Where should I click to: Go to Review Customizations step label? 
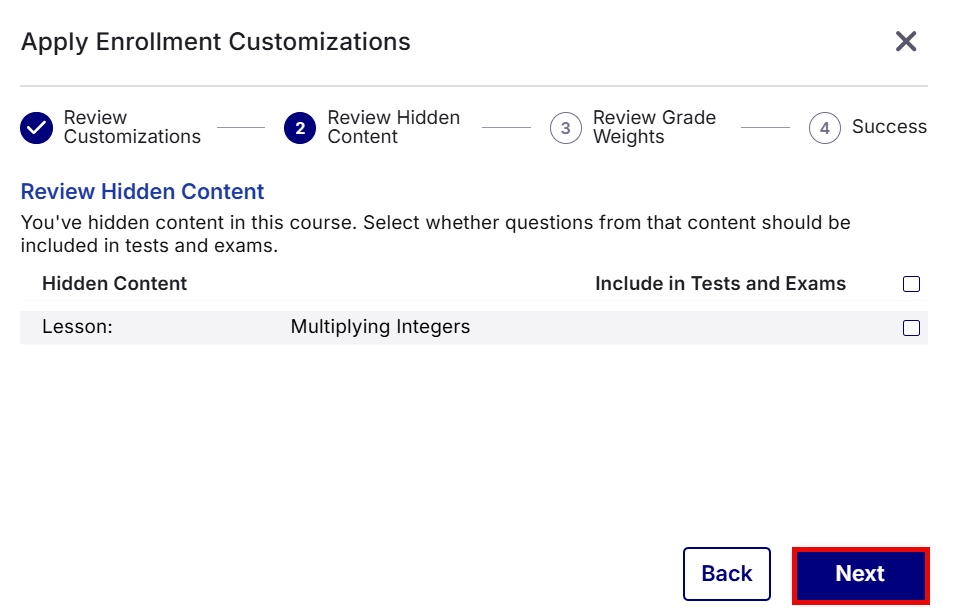point(132,127)
